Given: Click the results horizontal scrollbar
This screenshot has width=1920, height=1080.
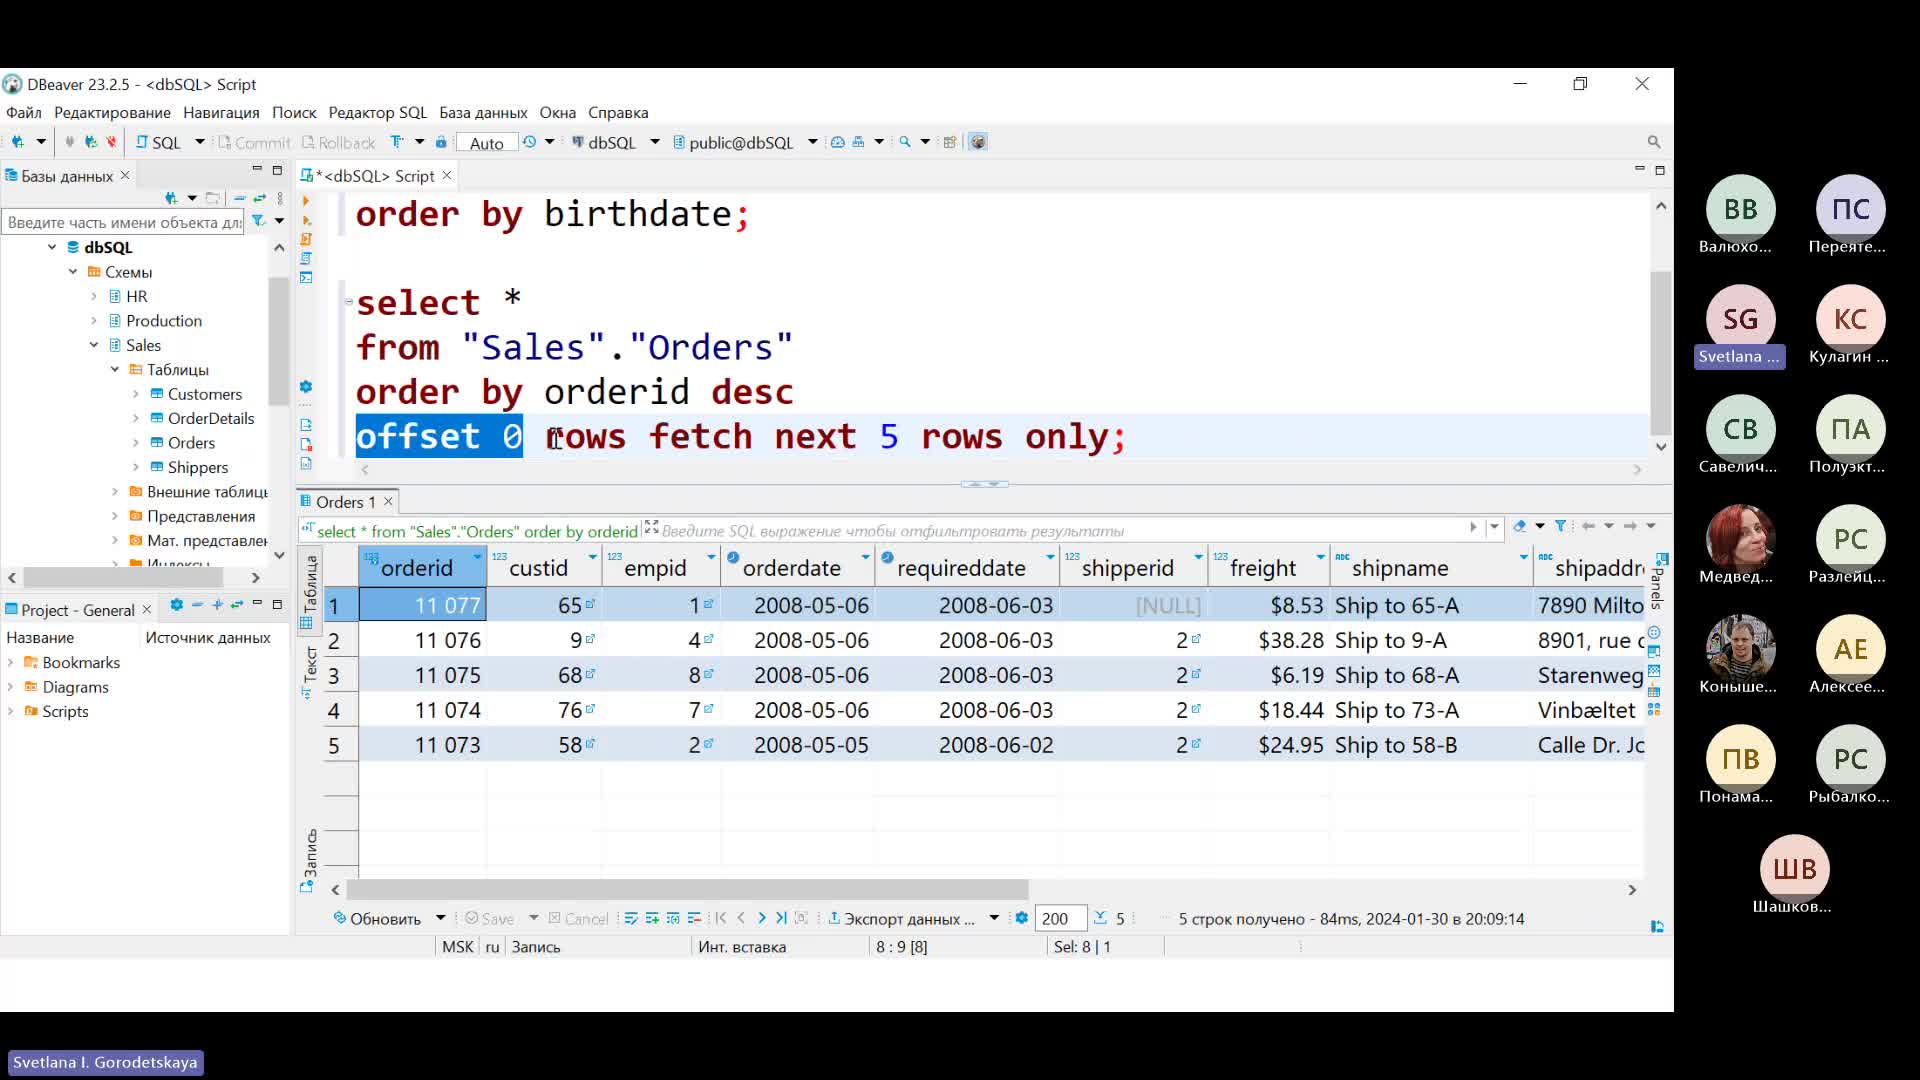Looking at the screenshot, I should [687, 890].
